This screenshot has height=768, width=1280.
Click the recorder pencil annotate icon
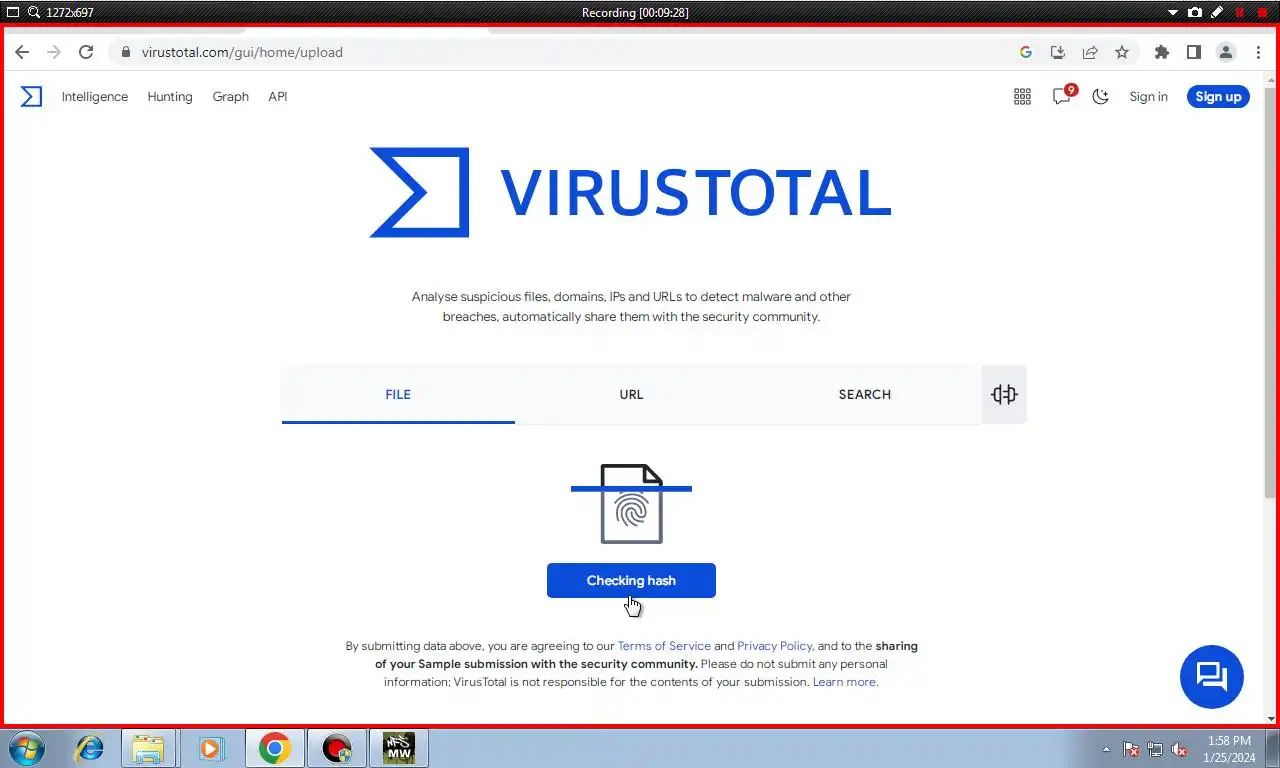tap(1217, 13)
